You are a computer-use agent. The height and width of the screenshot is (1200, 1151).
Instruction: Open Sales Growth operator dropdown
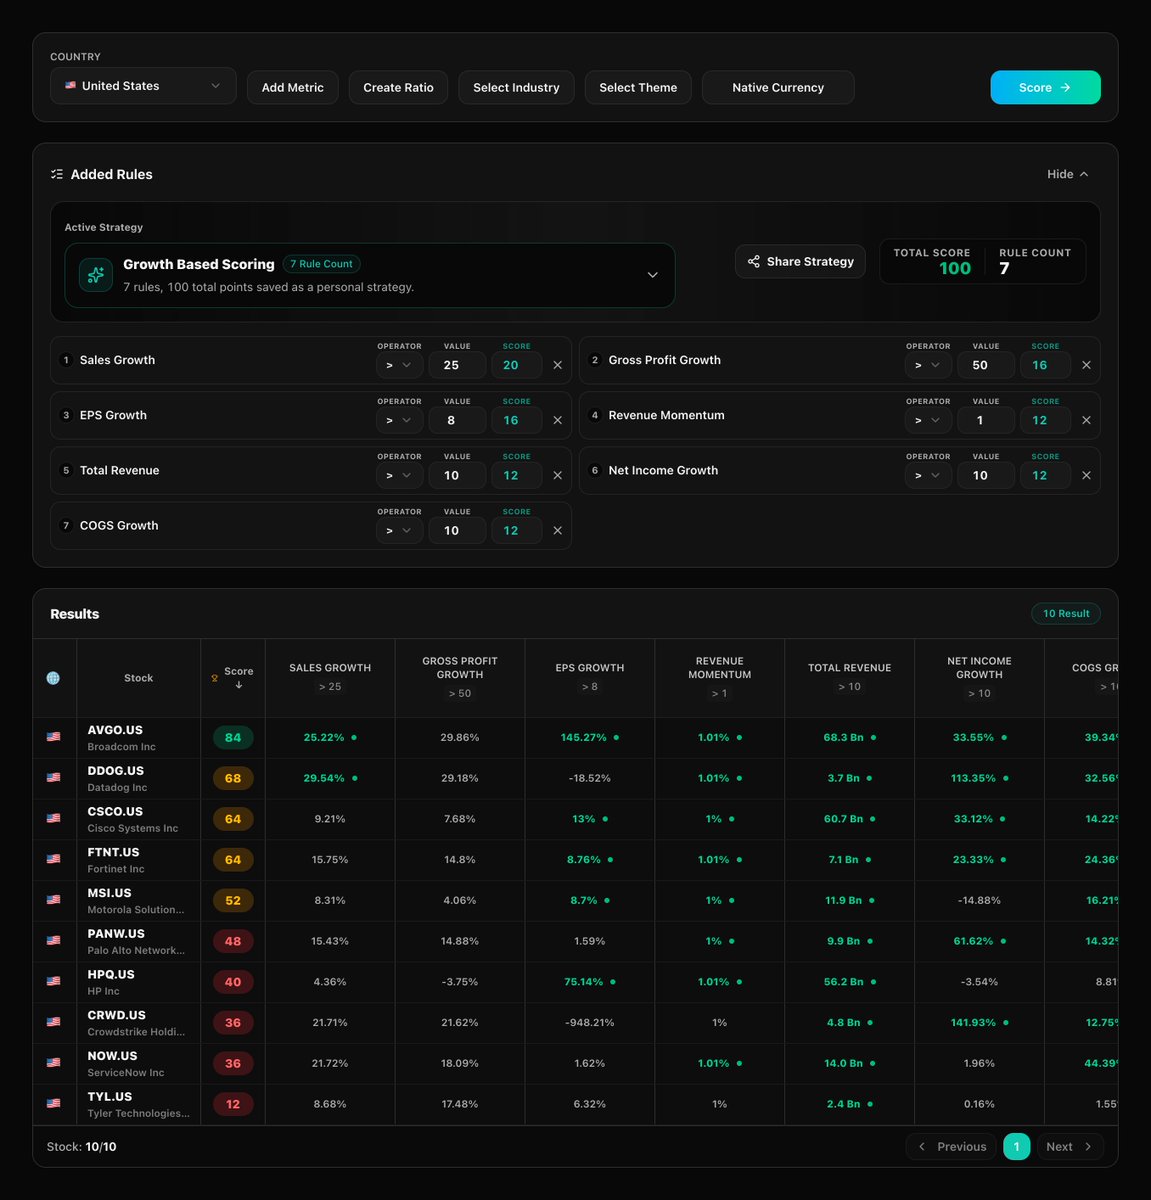[399, 365]
